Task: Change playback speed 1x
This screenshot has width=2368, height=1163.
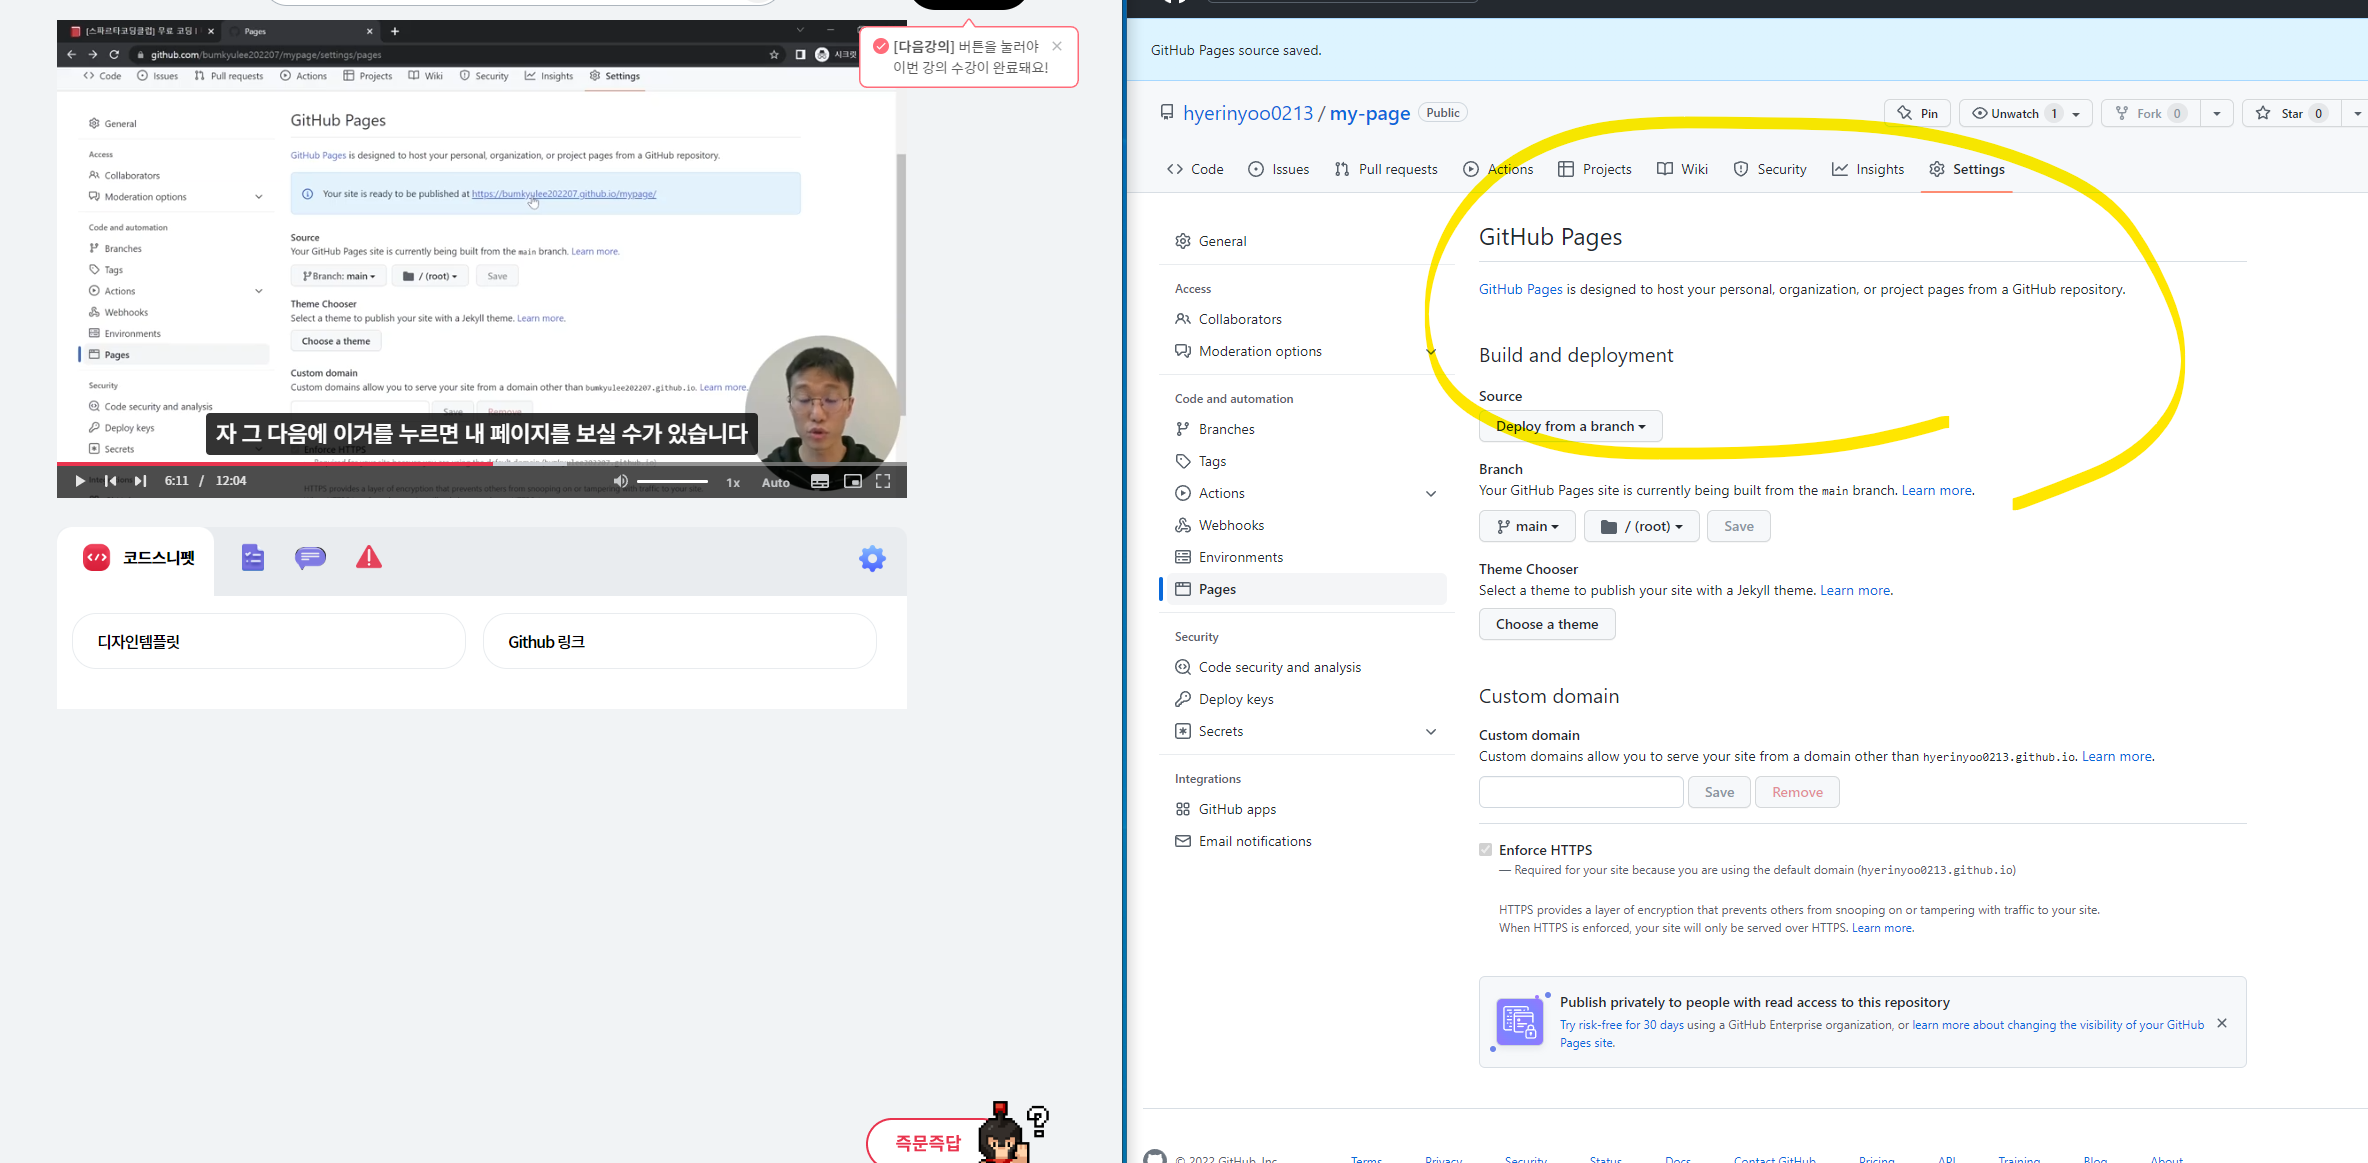Action: click(x=733, y=482)
